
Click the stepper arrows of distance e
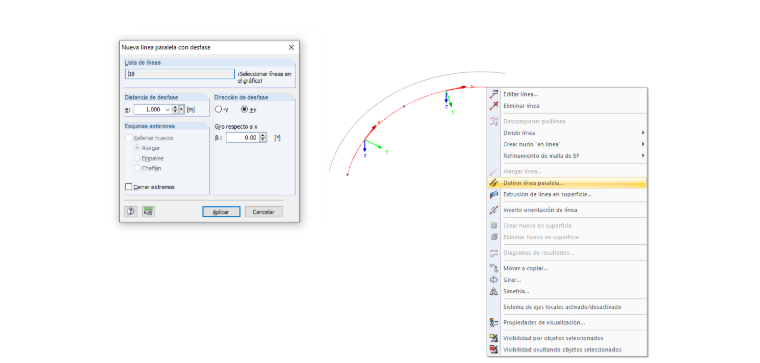click(x=175, y=110)
